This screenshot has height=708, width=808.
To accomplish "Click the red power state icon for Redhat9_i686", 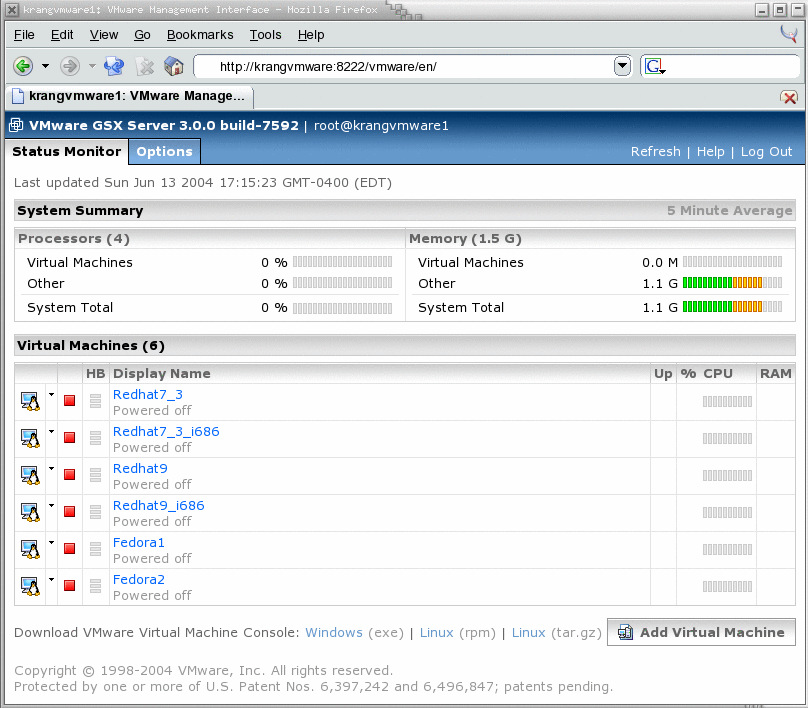I will (x=70, y=512).
